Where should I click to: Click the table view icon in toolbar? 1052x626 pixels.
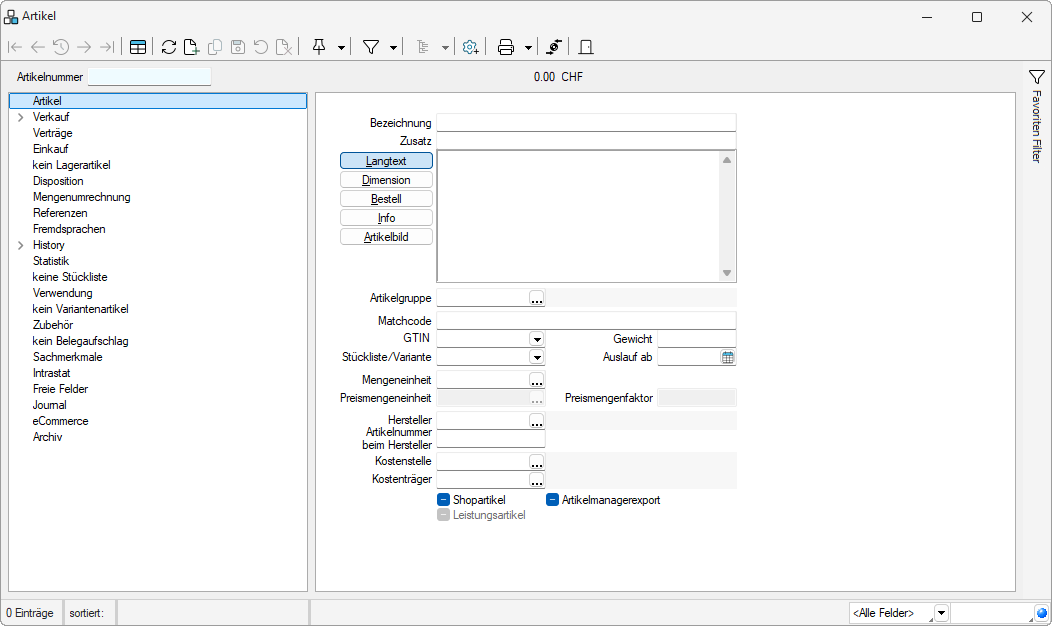tap(138, 47)
